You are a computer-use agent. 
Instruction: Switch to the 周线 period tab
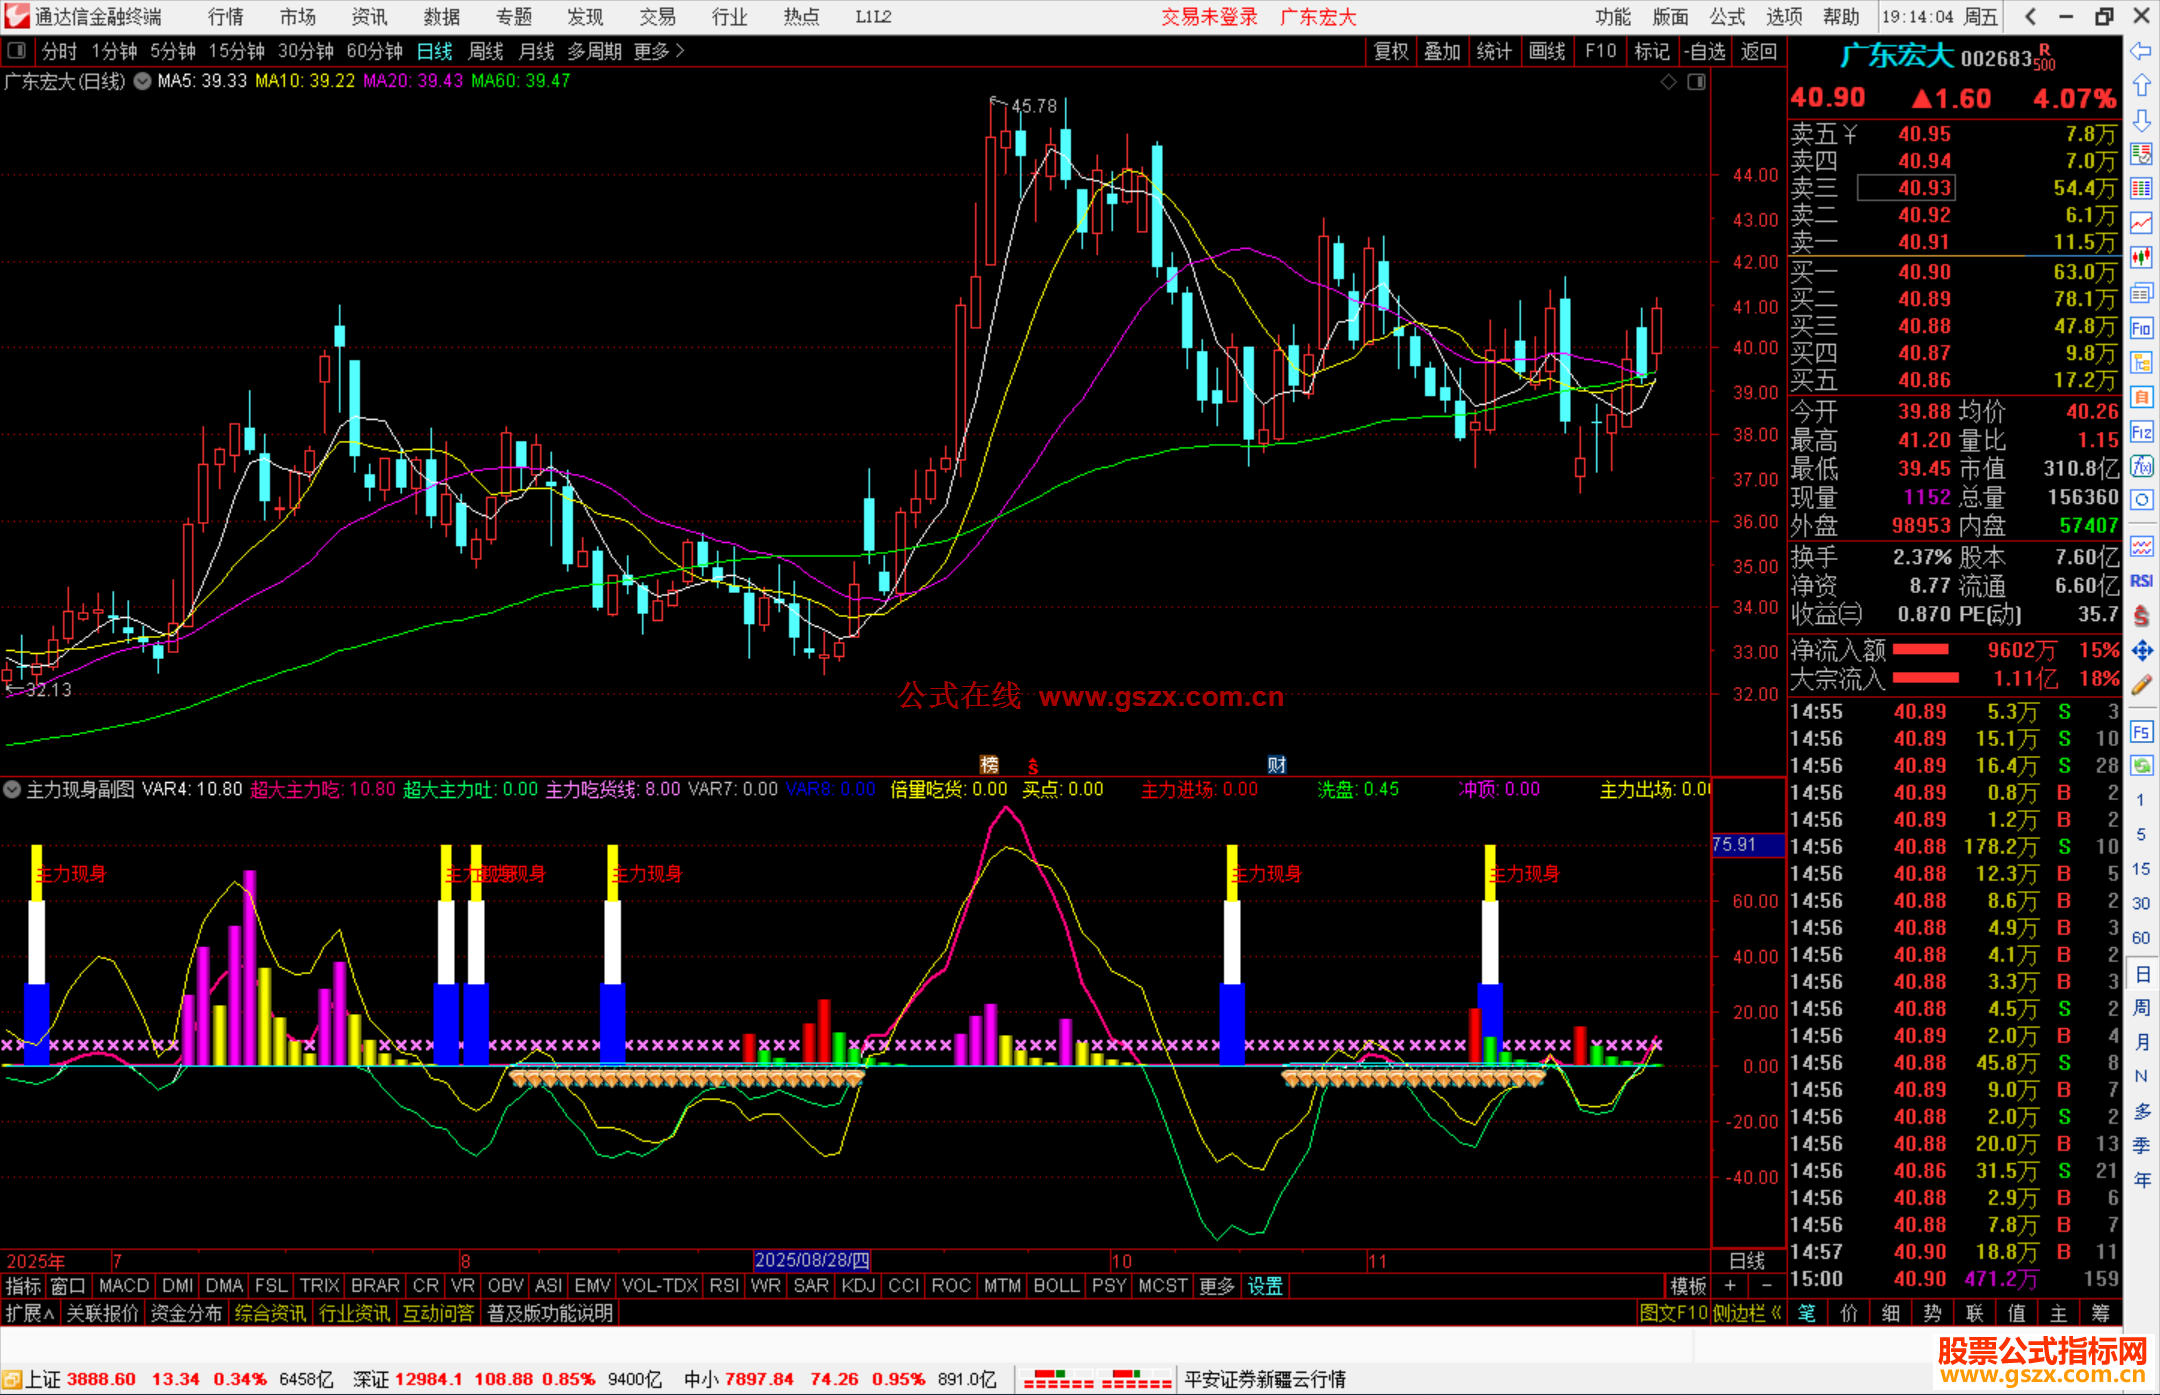[x=486, y=51]
